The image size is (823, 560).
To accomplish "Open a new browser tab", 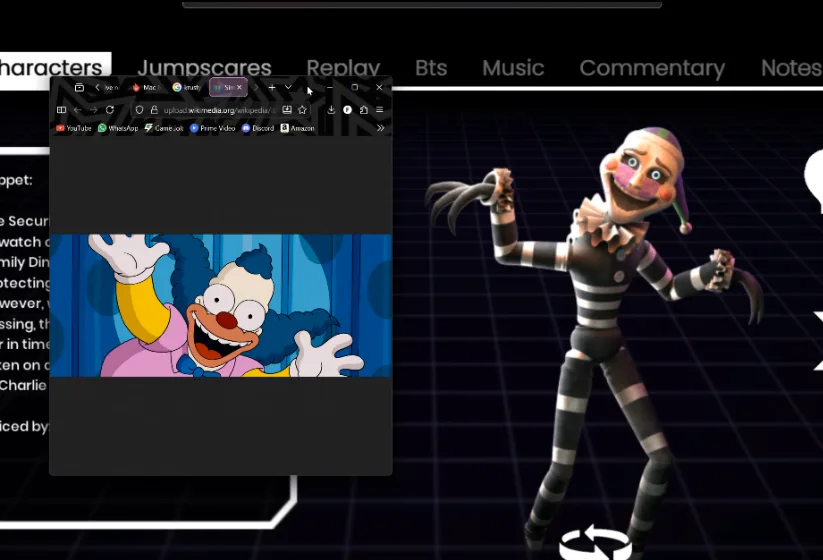I will [272, 88].
